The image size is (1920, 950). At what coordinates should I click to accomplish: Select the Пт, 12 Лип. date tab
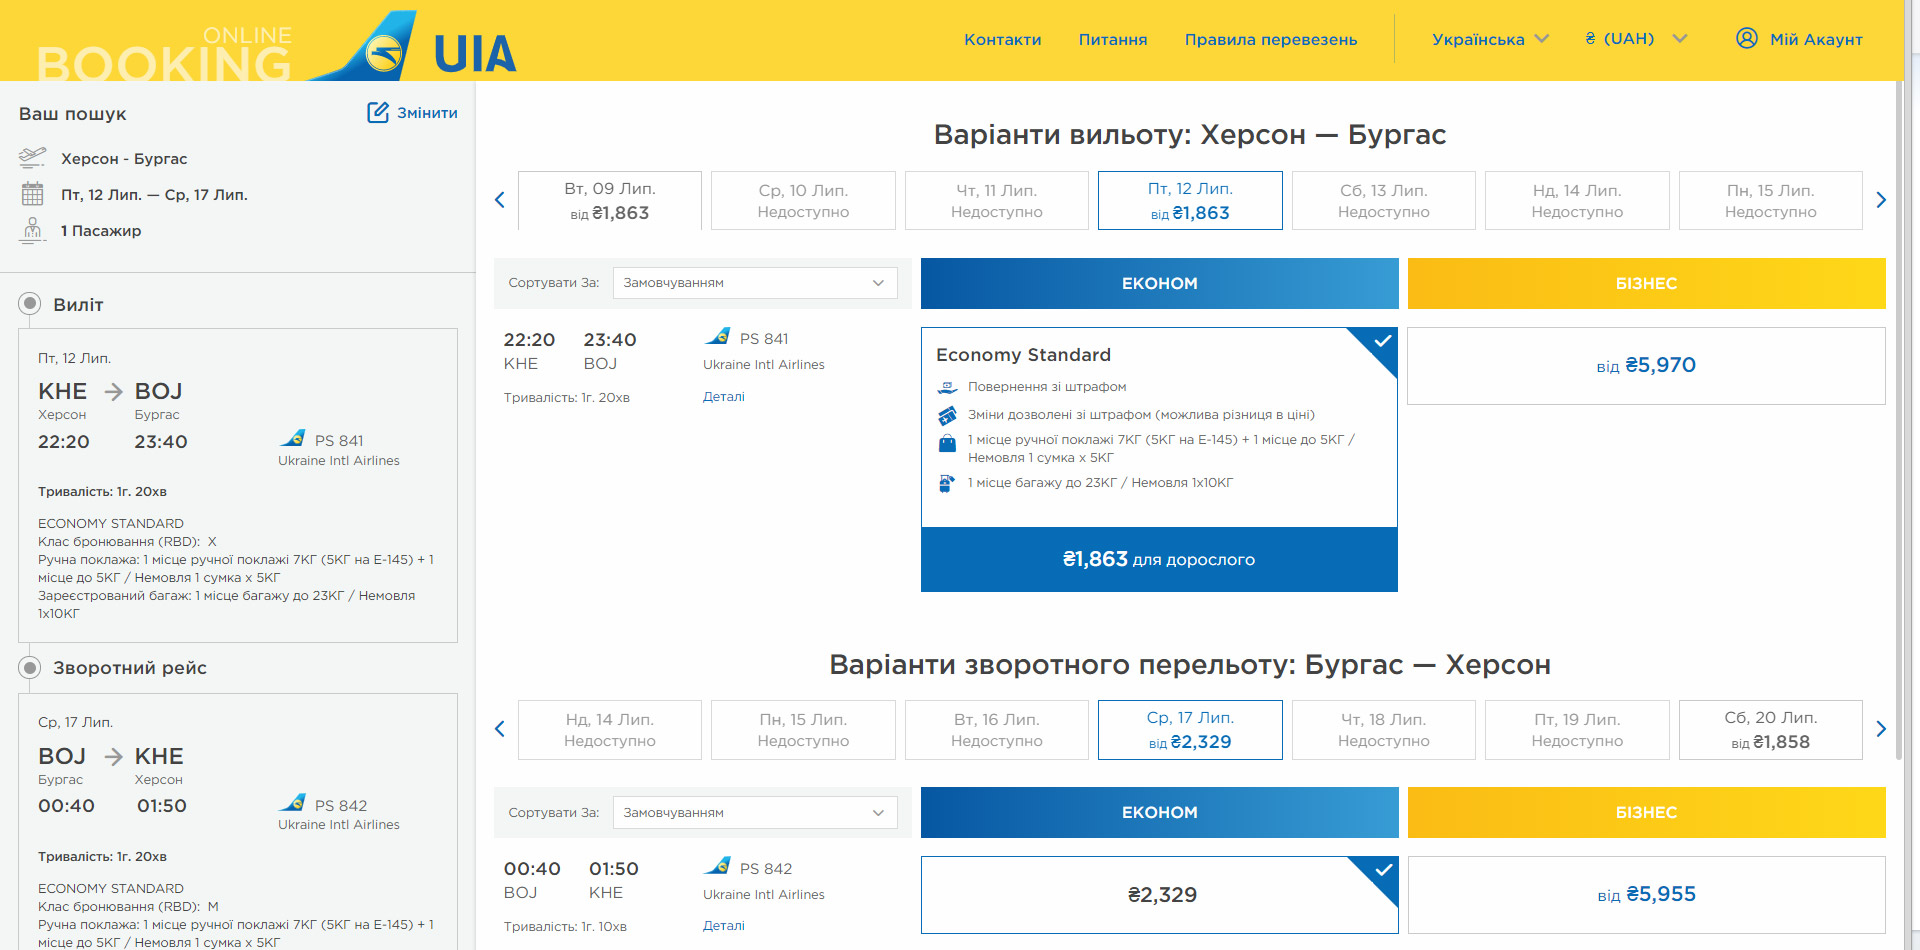[x=1190, y=200]
